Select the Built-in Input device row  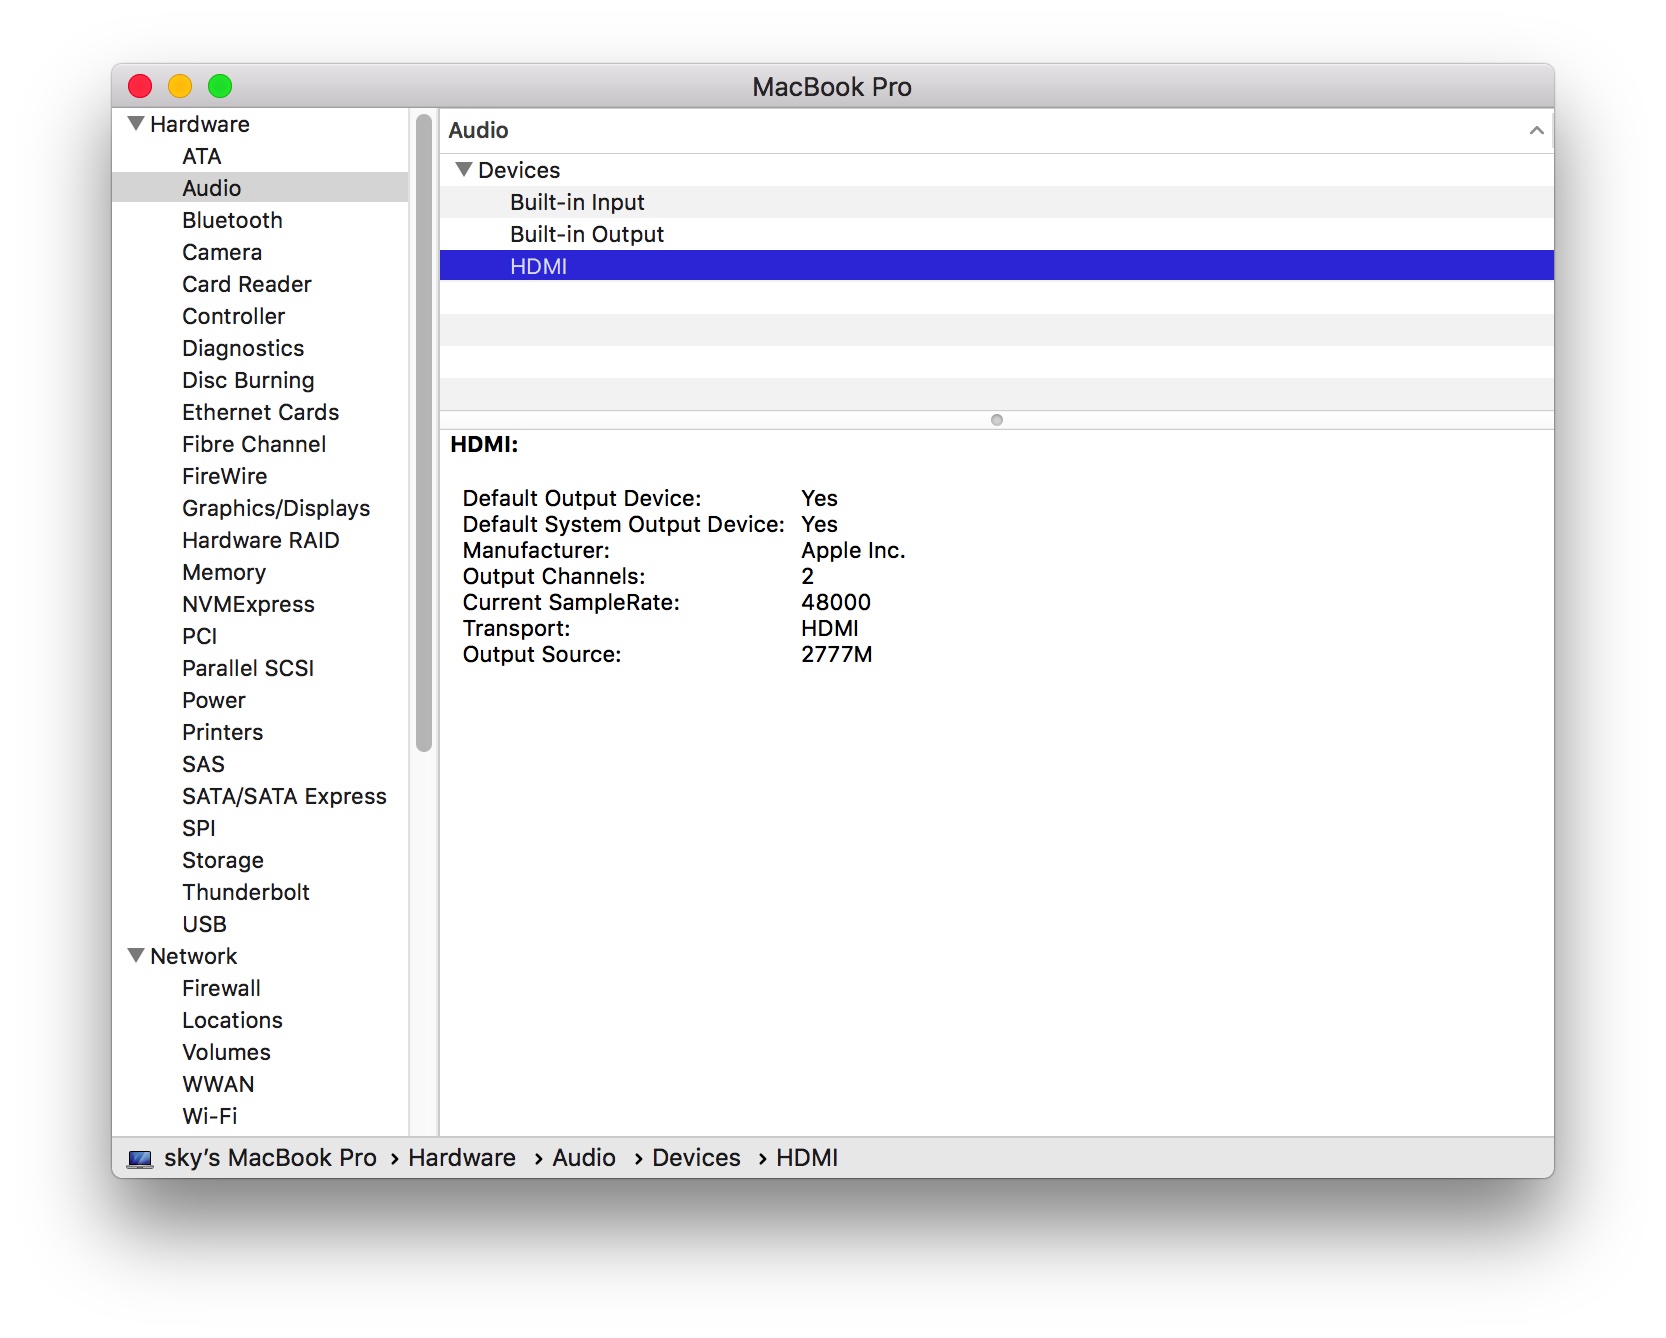(996, 202)
